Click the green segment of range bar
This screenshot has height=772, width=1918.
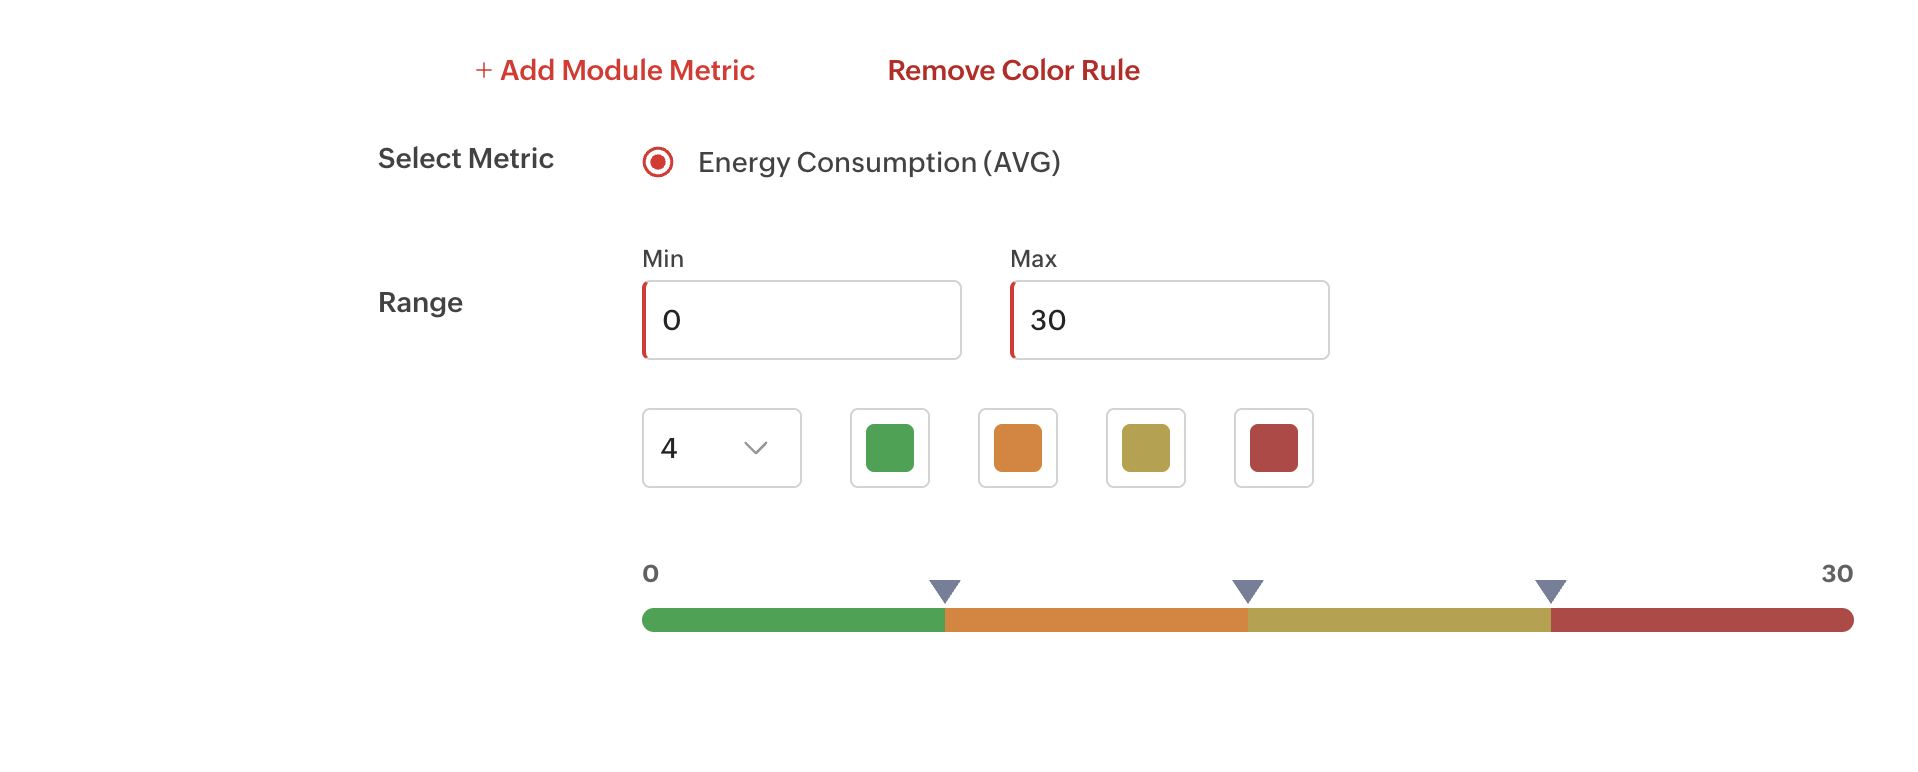point(794,620)
